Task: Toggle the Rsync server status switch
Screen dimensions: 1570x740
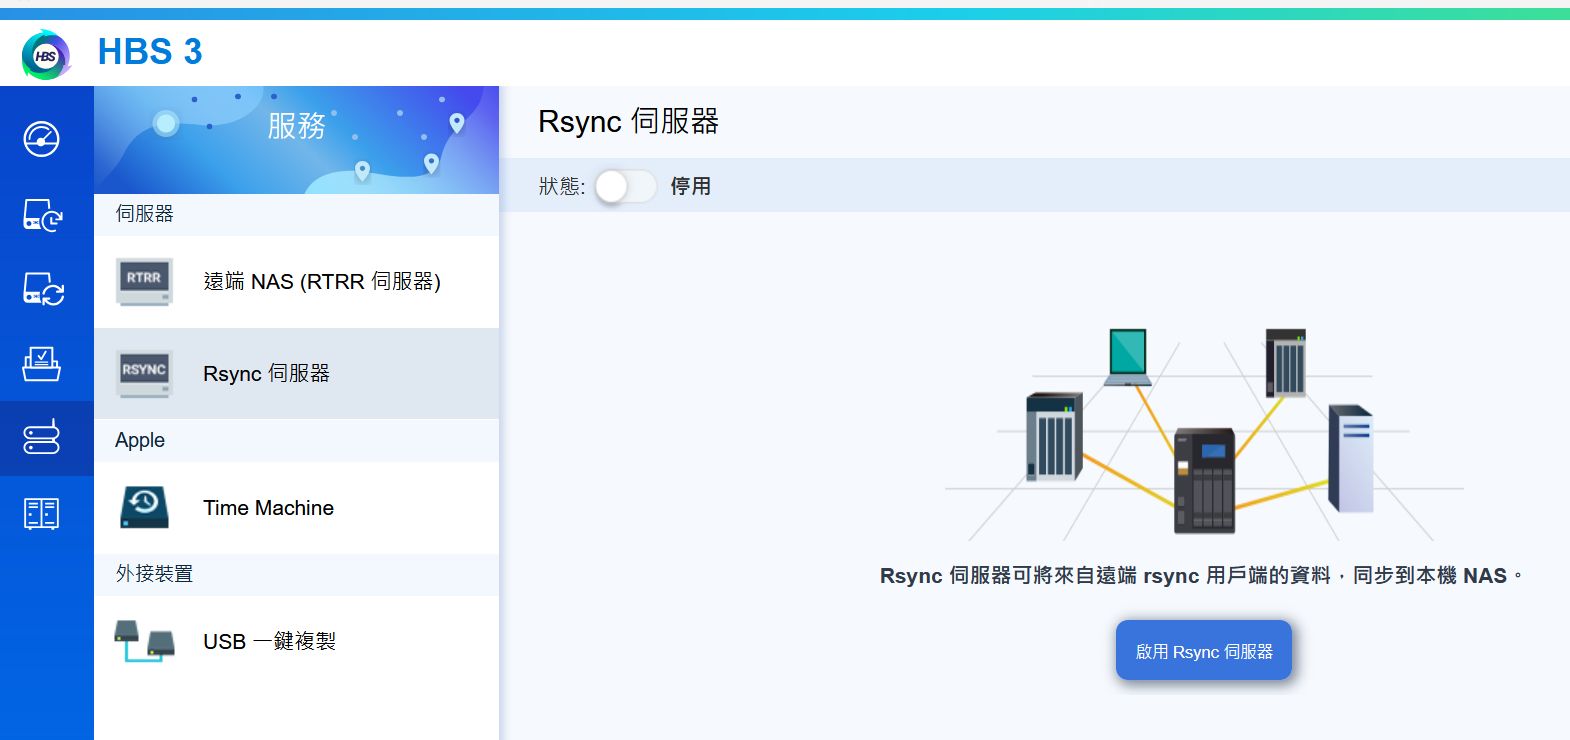Action: pyautogui.click(x=625, y=186)
